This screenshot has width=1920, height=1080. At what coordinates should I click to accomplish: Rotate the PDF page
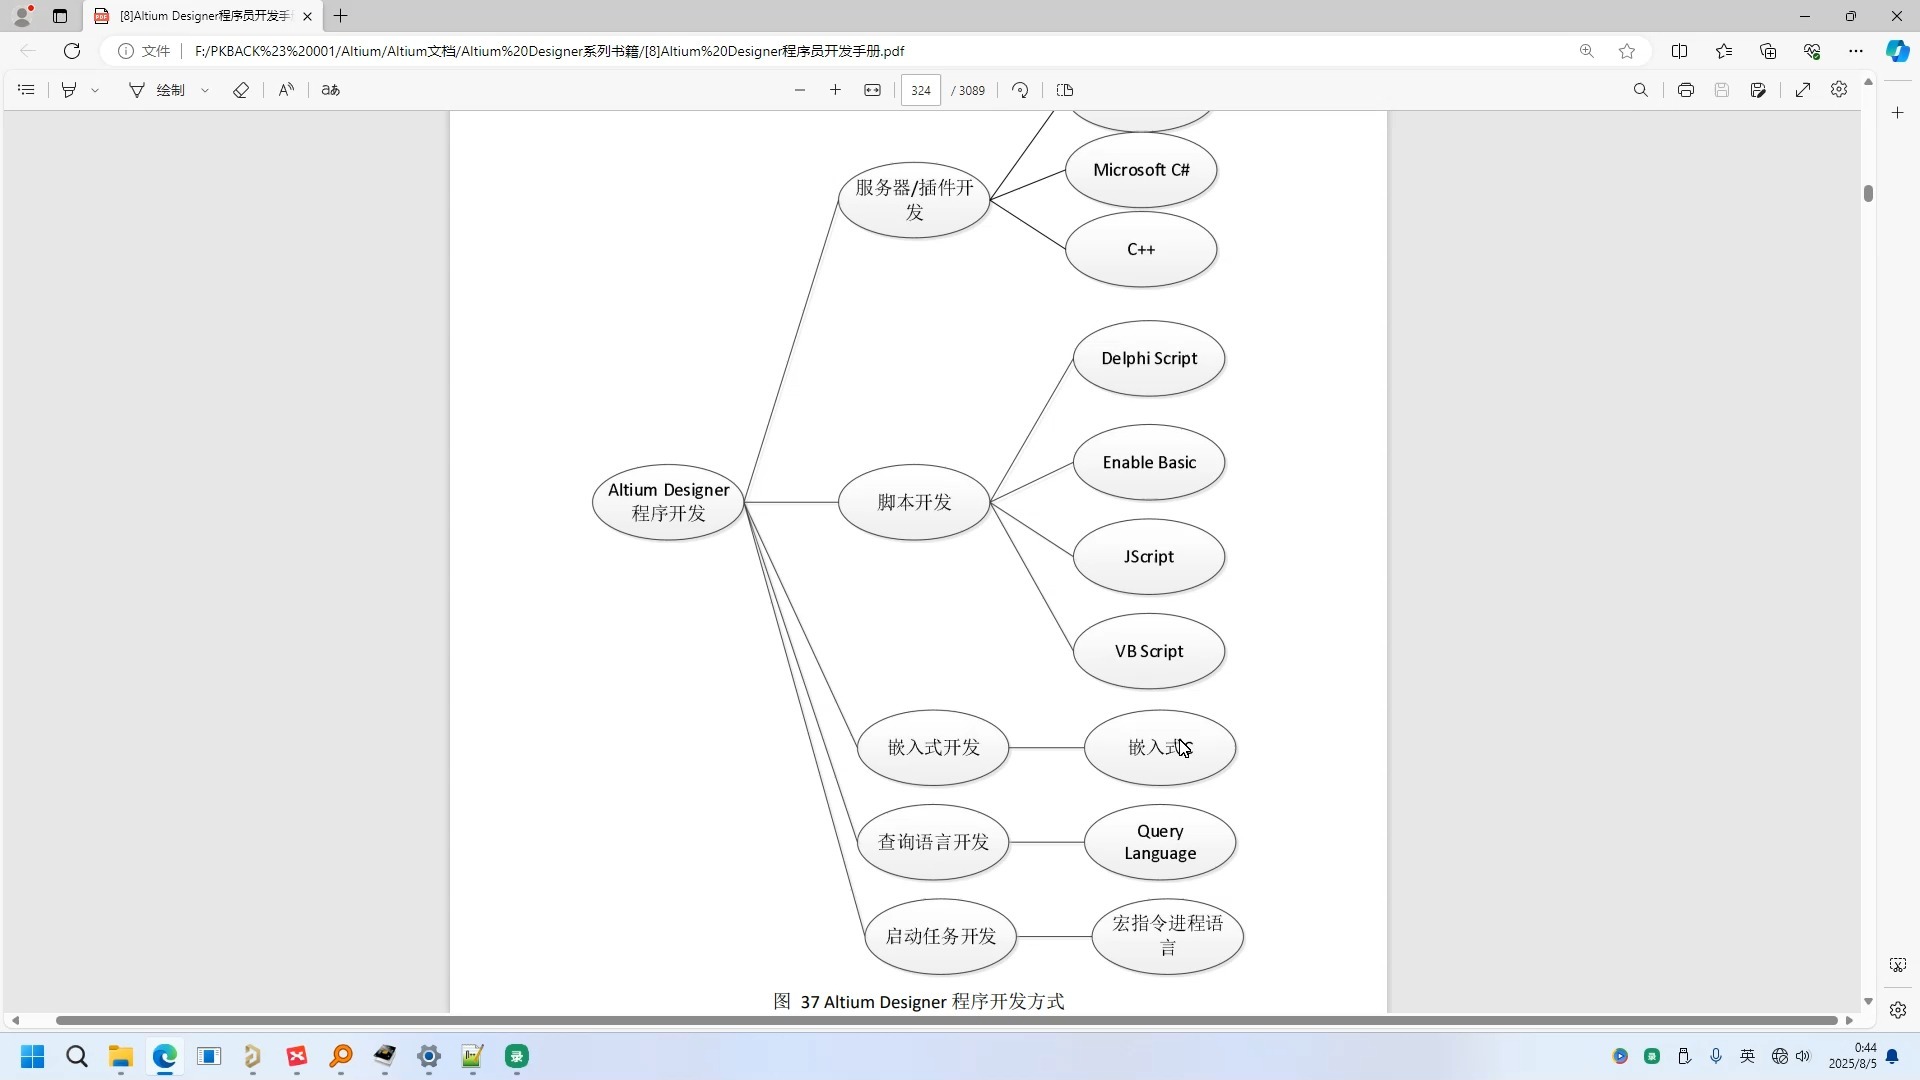click(x=1020, y=90)
